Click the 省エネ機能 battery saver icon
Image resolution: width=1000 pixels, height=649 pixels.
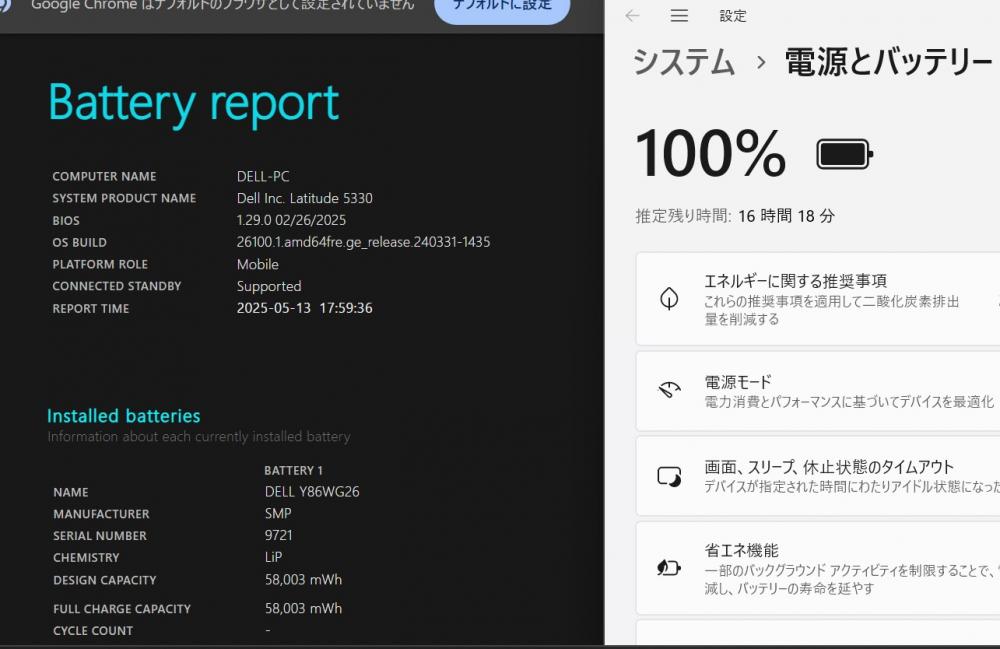(x=669, y=567)
